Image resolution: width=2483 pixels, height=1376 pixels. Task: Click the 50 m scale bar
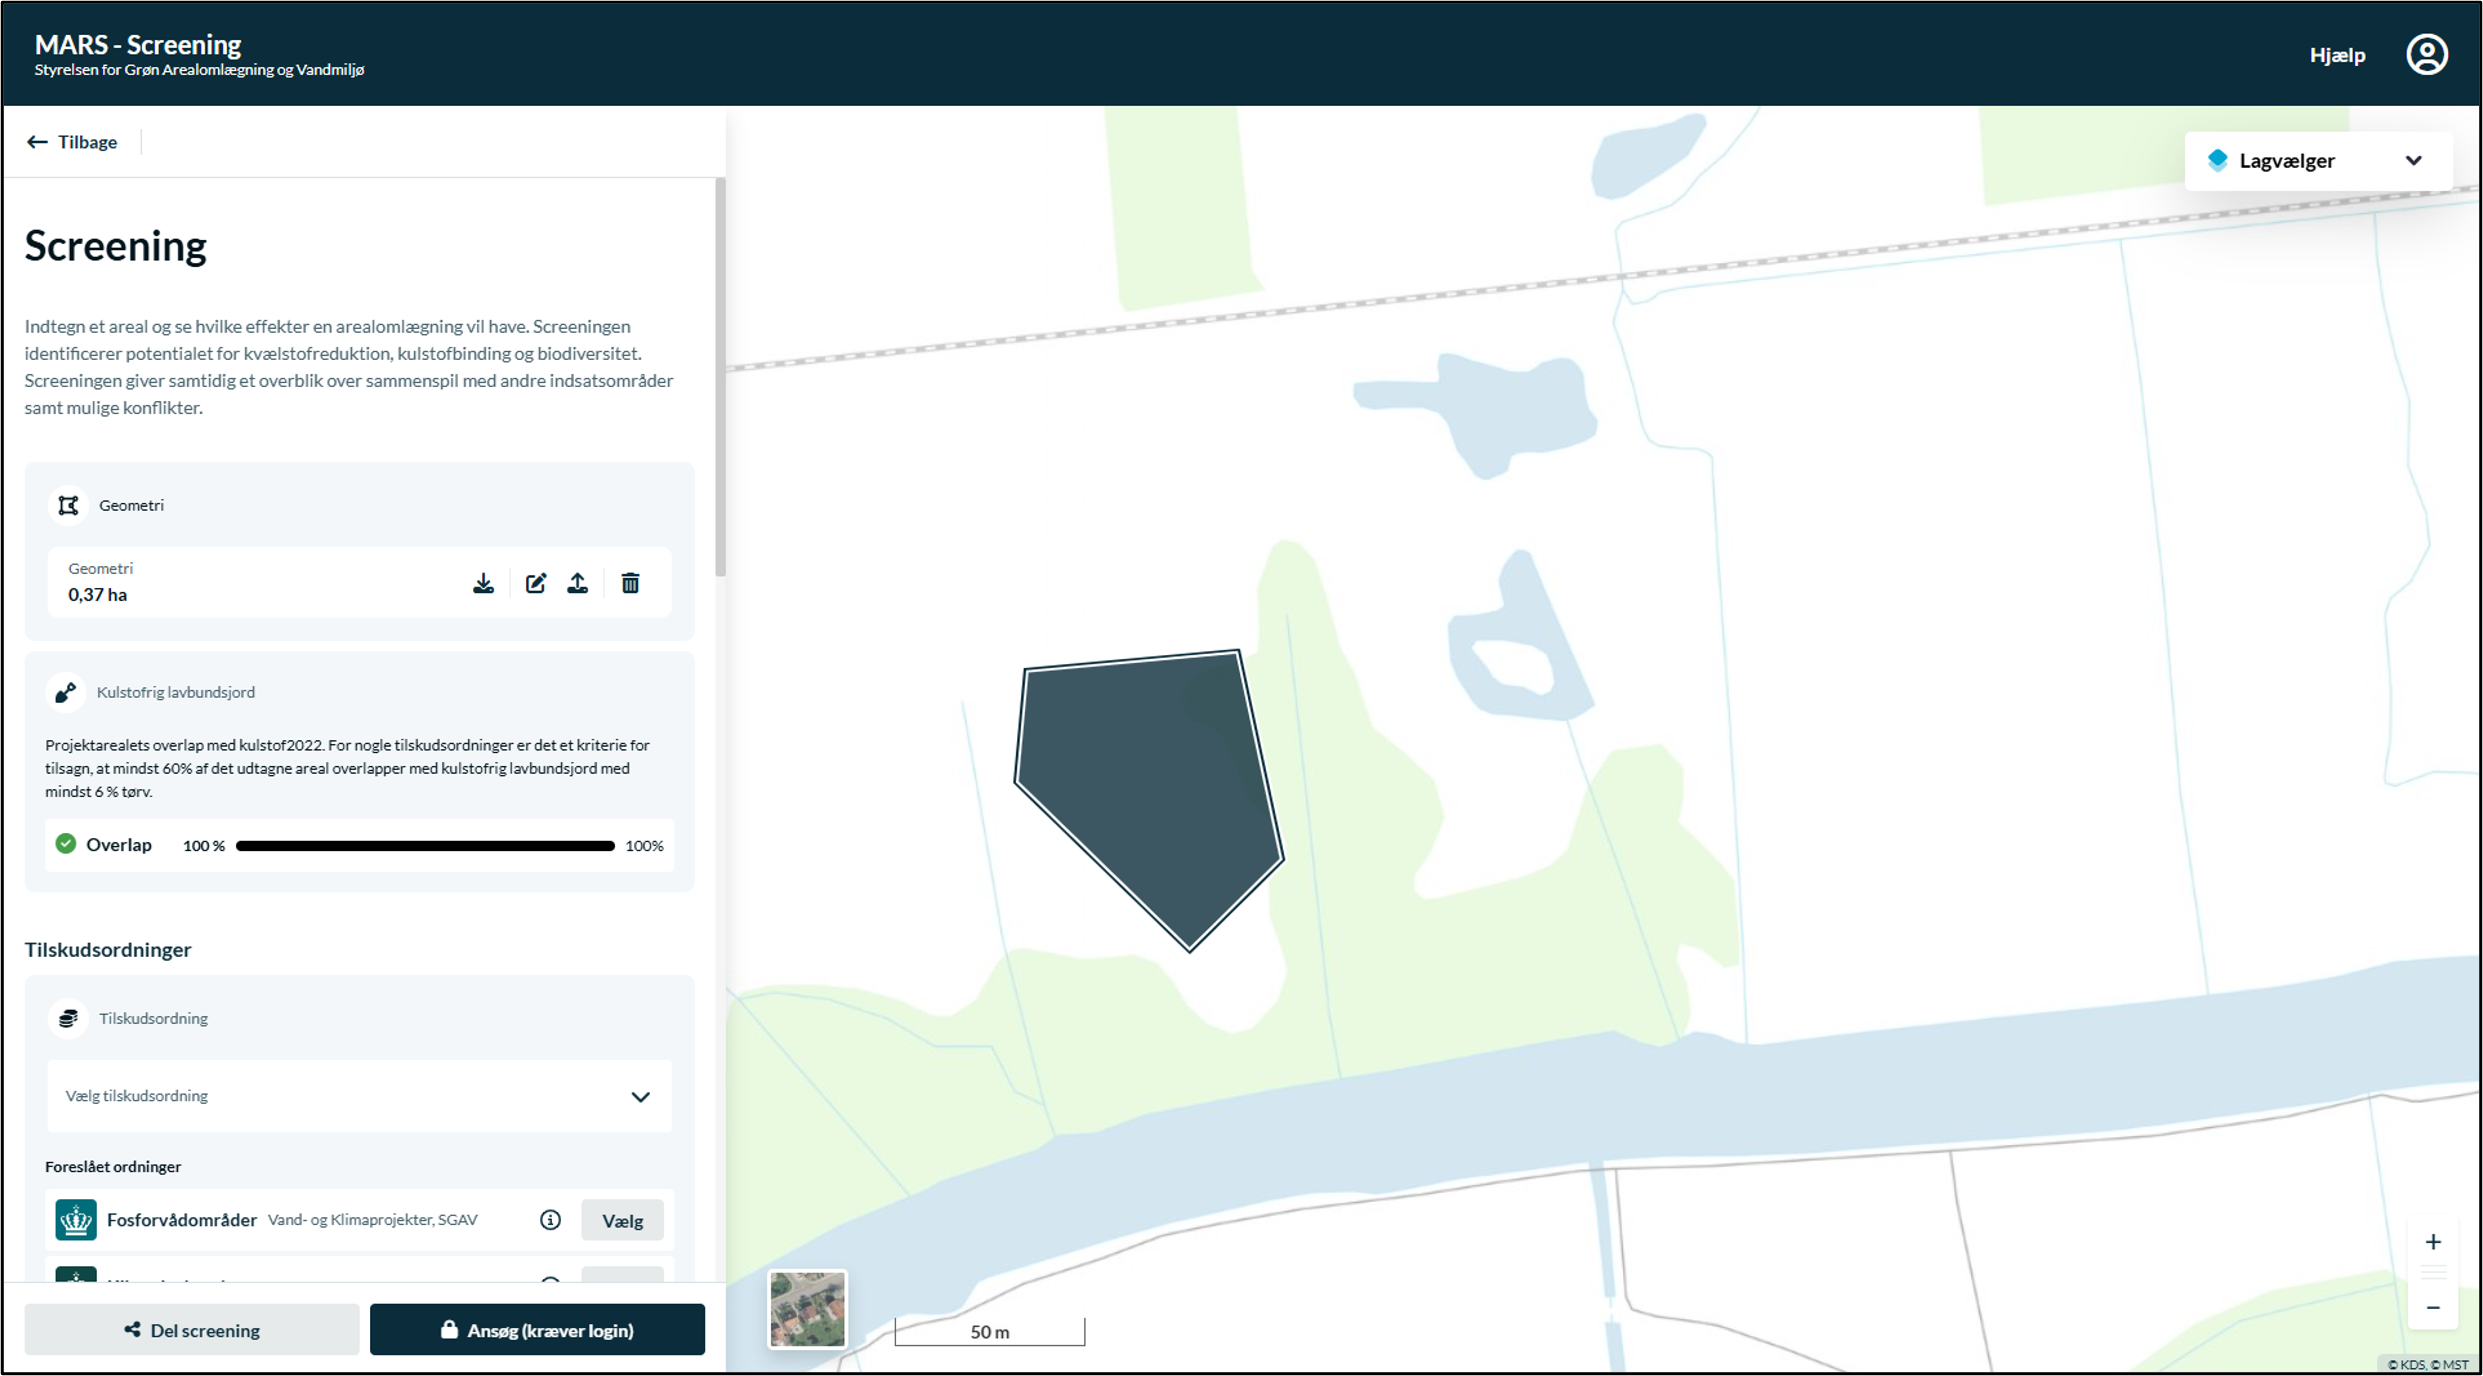point(990,1332)
